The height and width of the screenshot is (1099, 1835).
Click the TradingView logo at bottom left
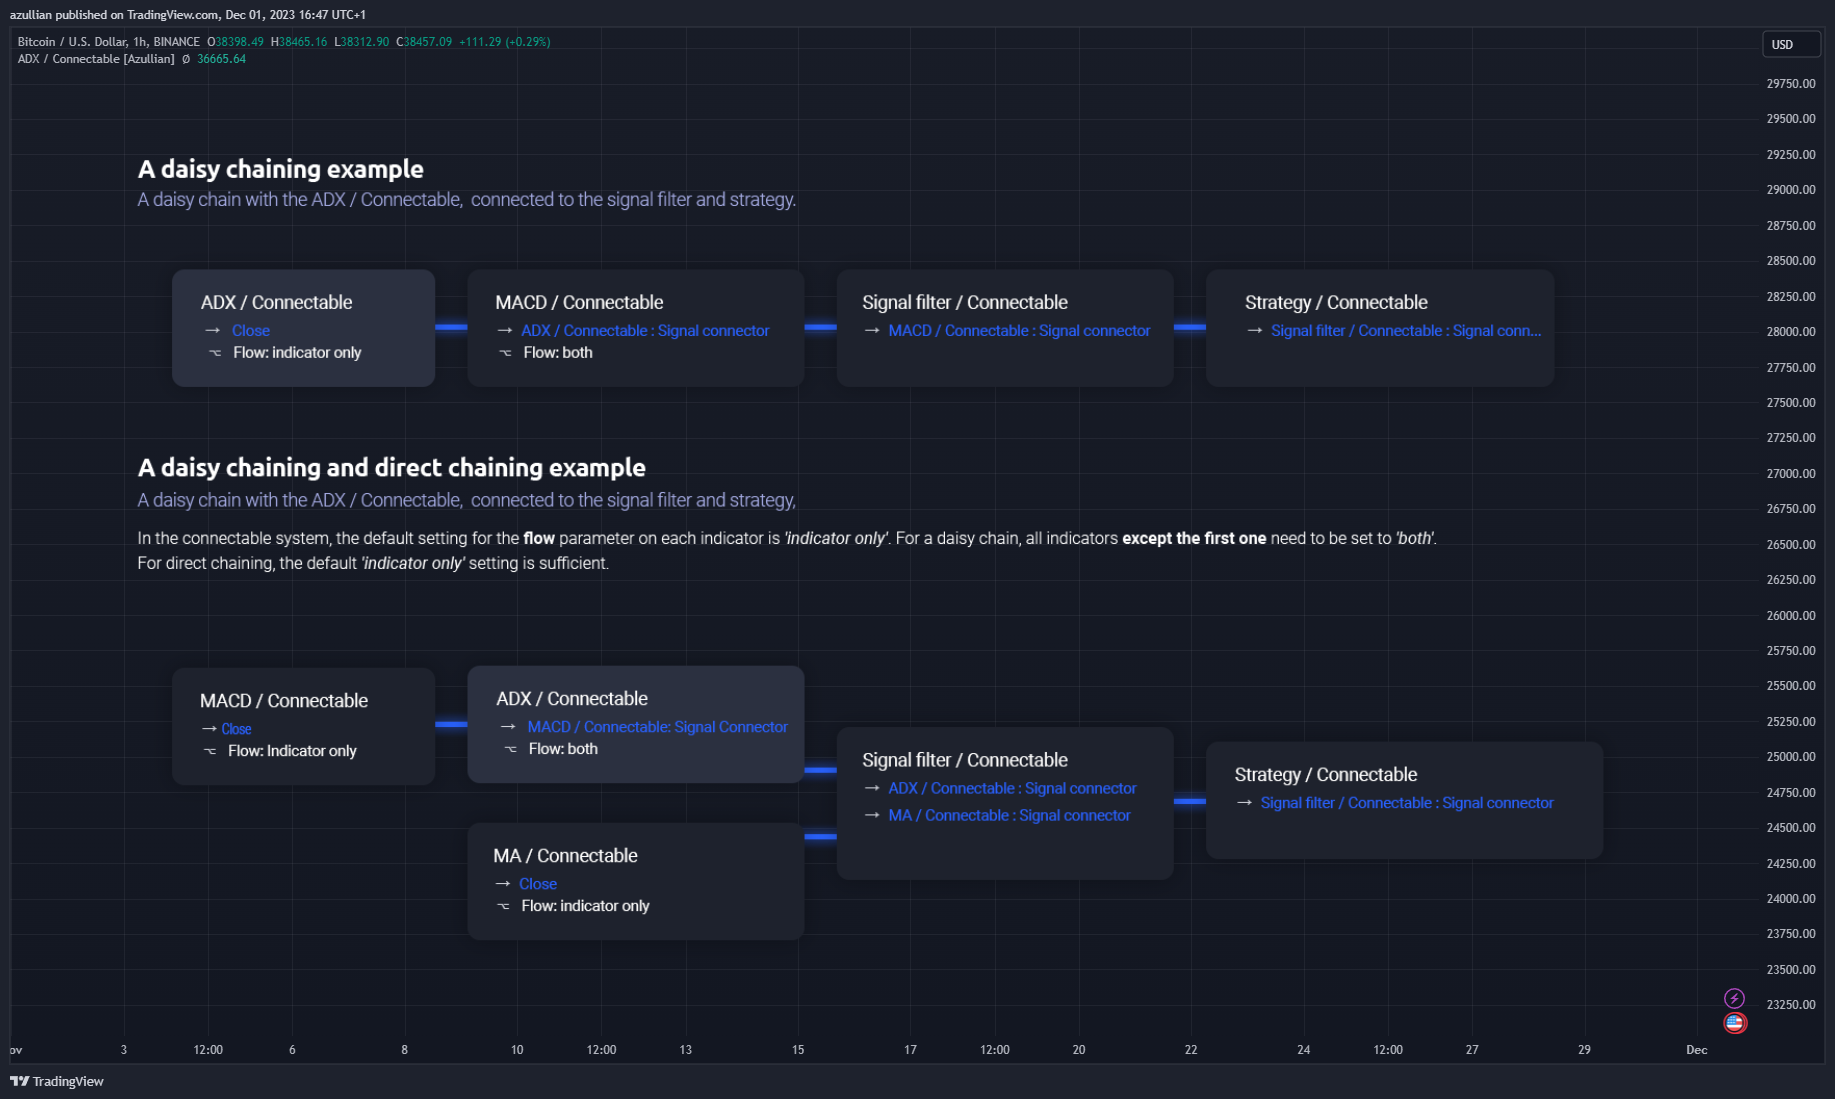coord(57,1081)
